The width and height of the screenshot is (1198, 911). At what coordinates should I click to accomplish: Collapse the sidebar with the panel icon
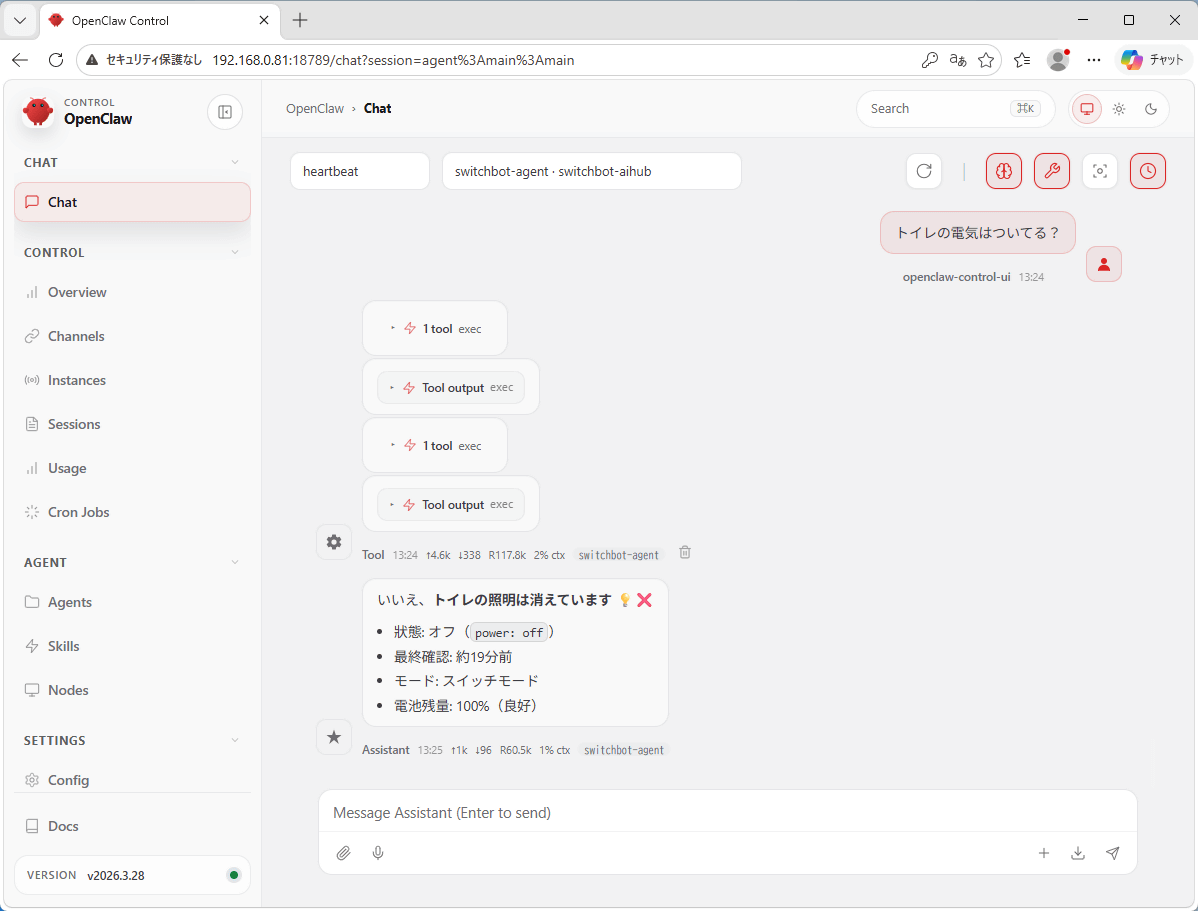click(x=225, y=112)
